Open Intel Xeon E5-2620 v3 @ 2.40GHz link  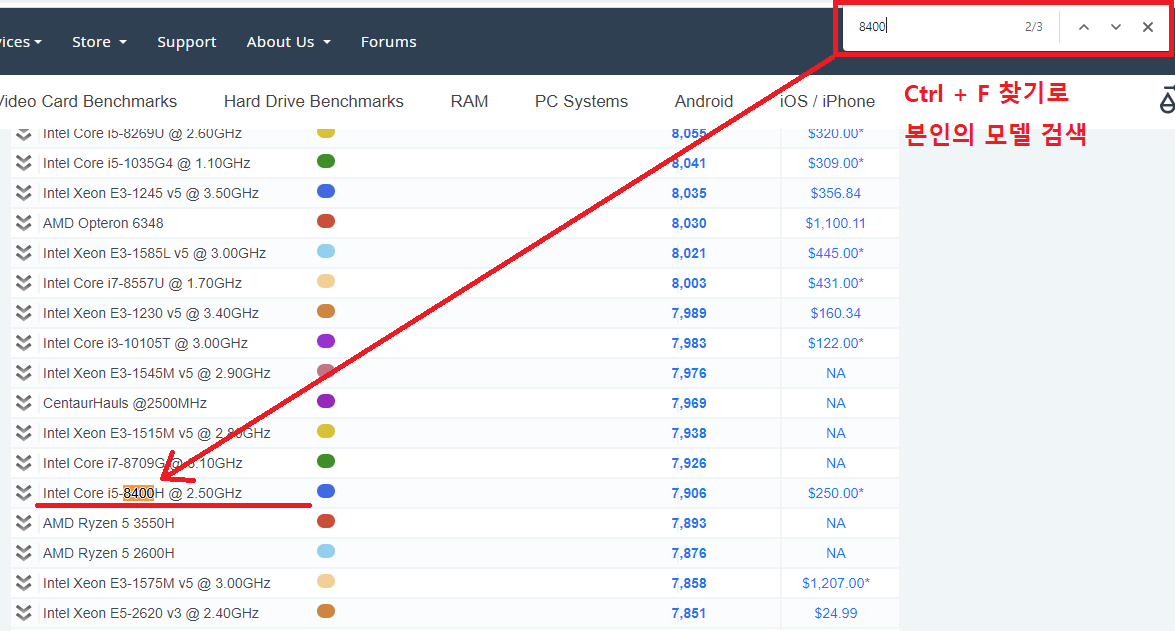(x=151, y=613)
